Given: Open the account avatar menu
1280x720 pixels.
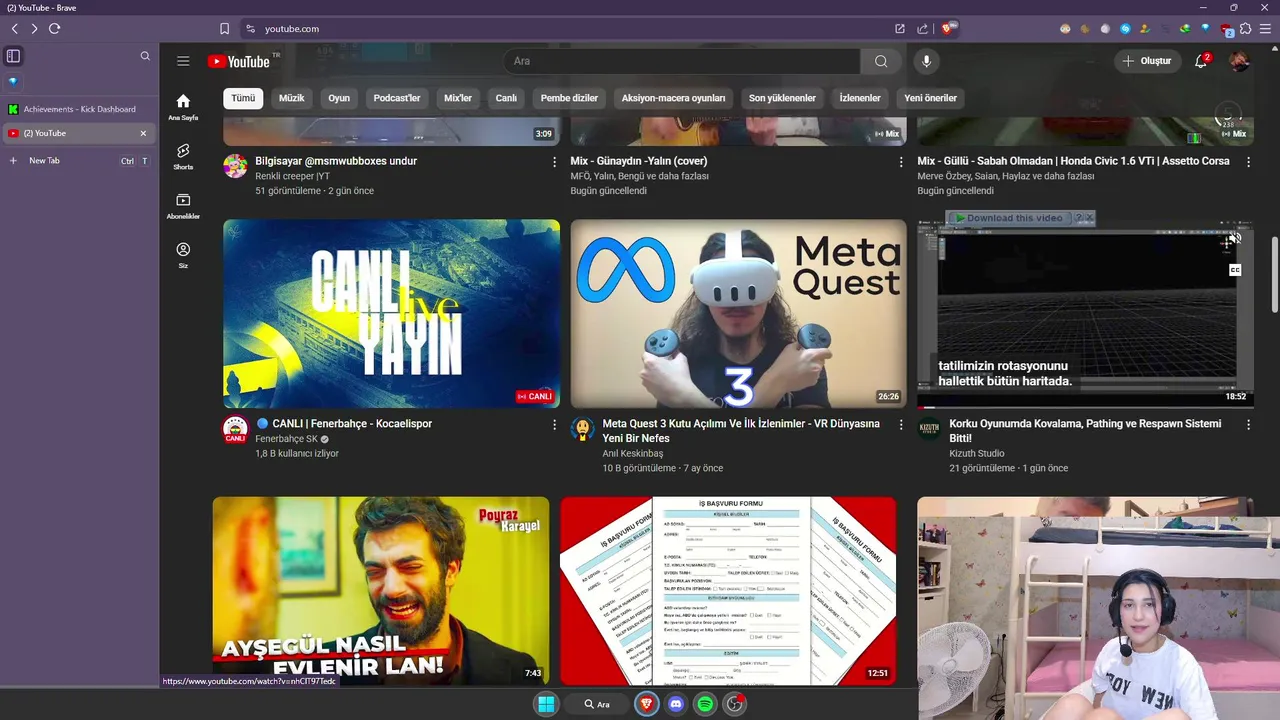Looking at the screenshot, I should 1239,61.
